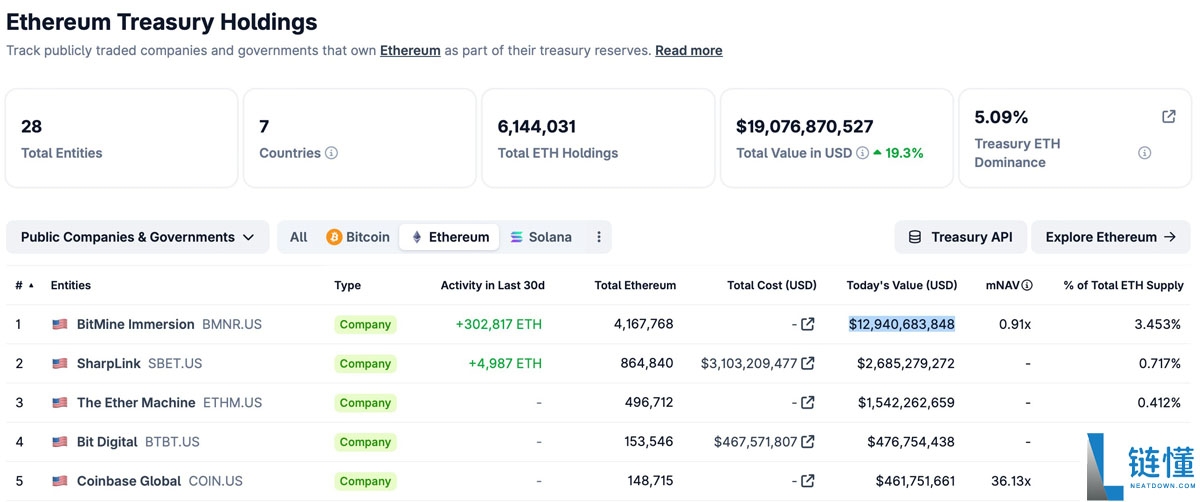
Task: Switch to the Bitcoin tab
Action: 358,237
